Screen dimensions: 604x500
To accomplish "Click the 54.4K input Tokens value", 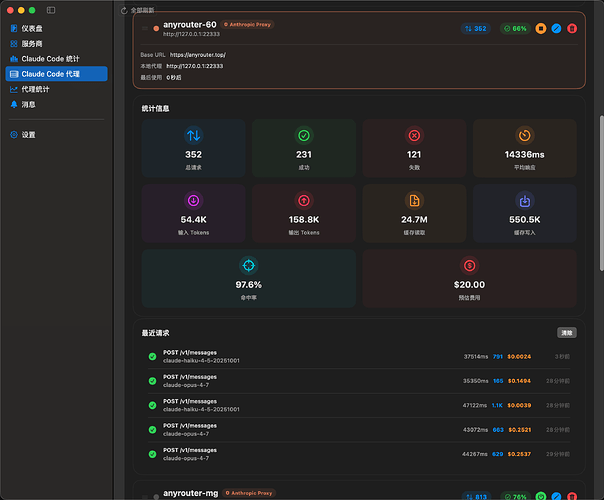I will 193,220.
